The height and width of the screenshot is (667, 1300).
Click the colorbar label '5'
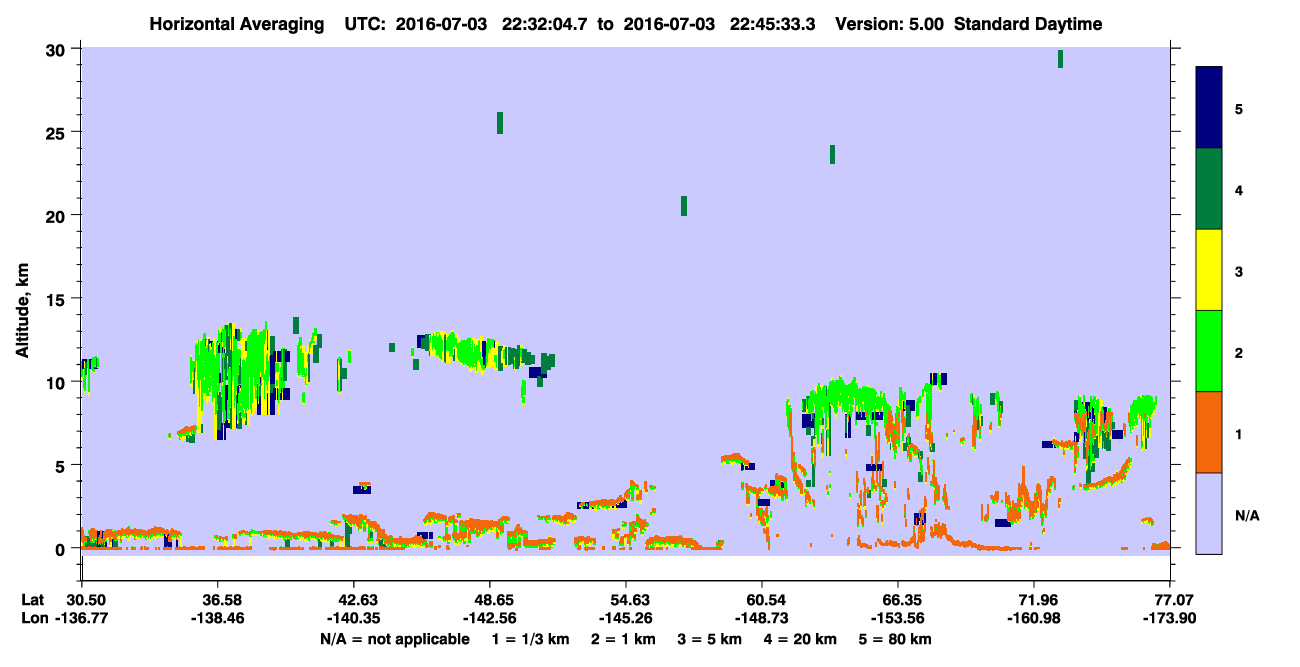1239,109
